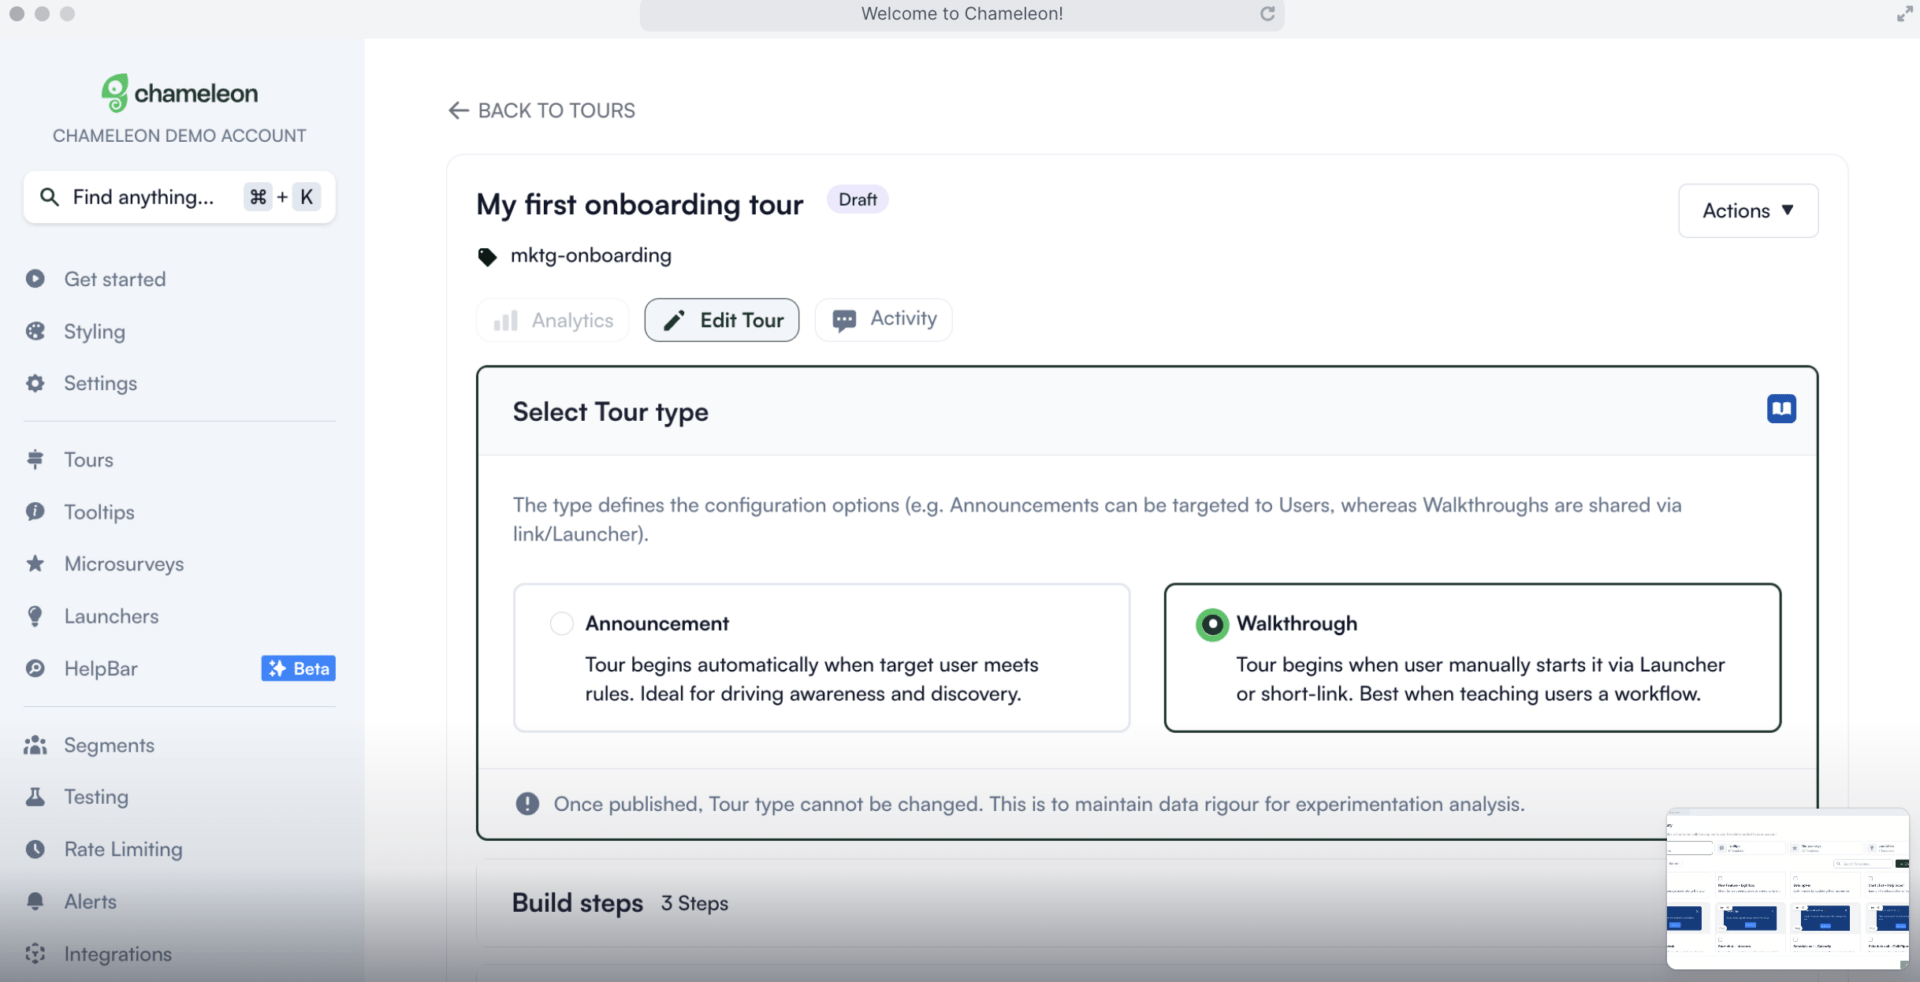The image size is (1920, 982).
Task: Open Tours in the sidebar
Action: click(88, 460)
